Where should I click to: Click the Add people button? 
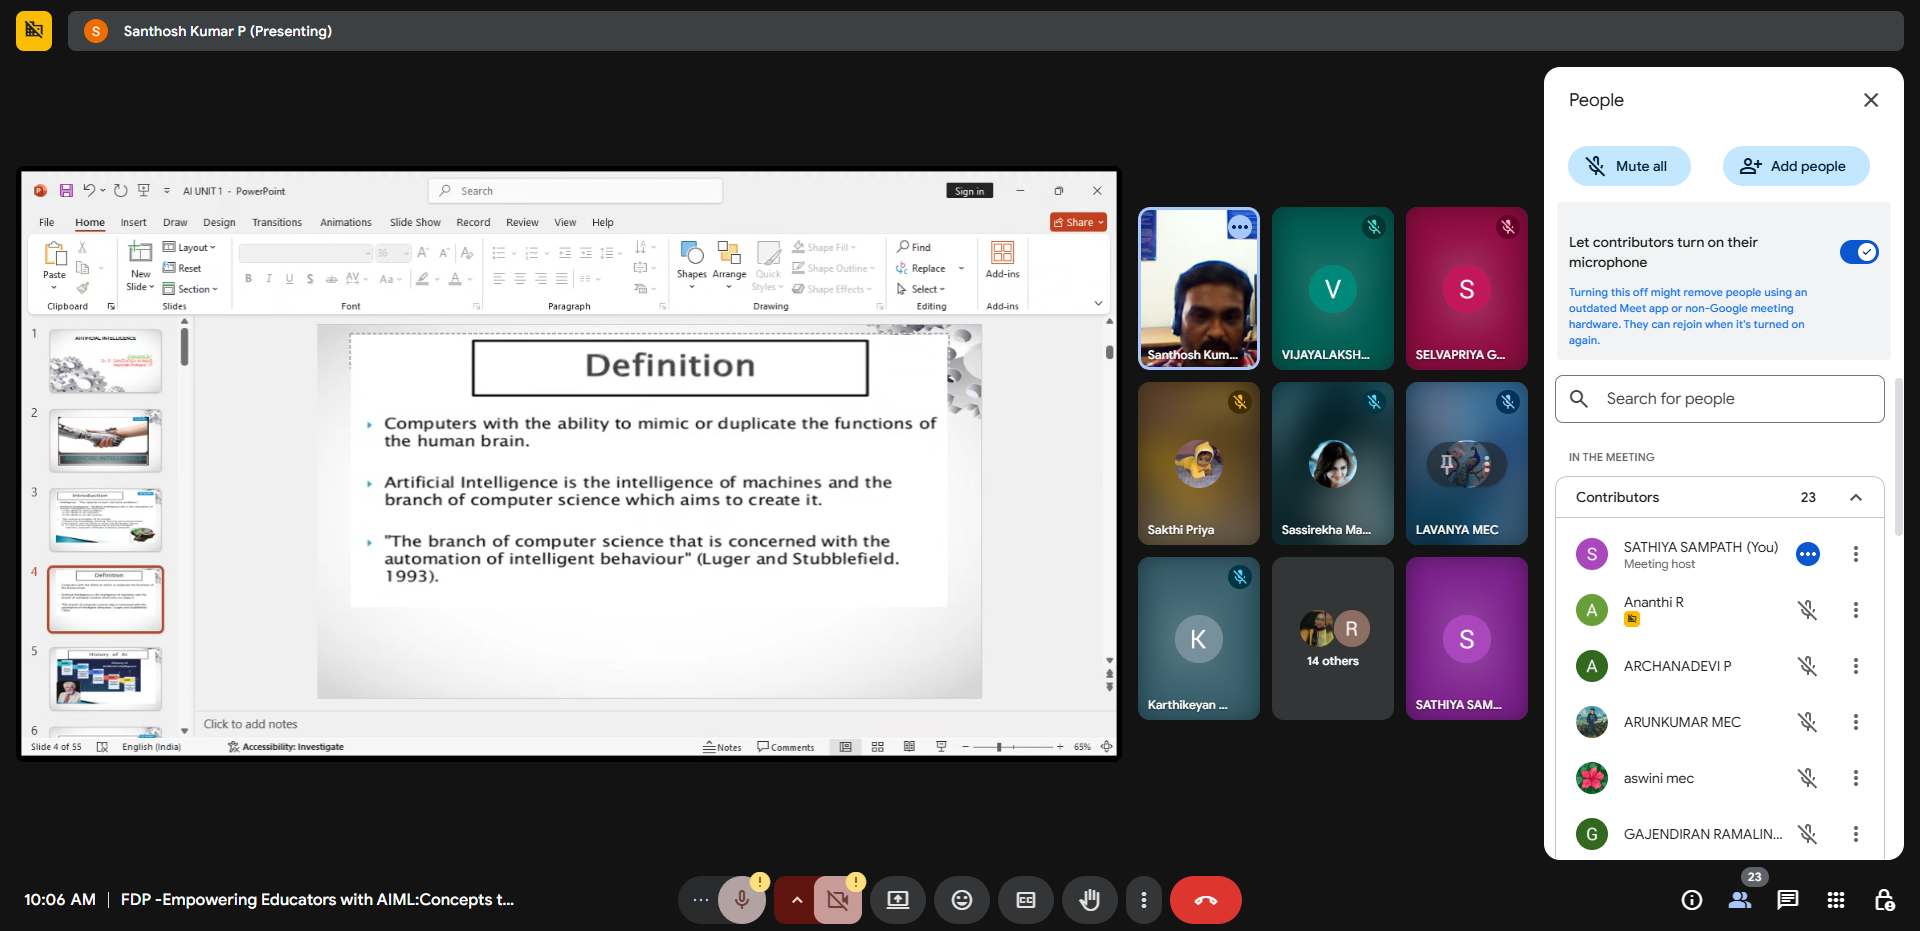tap(1796, 166)
